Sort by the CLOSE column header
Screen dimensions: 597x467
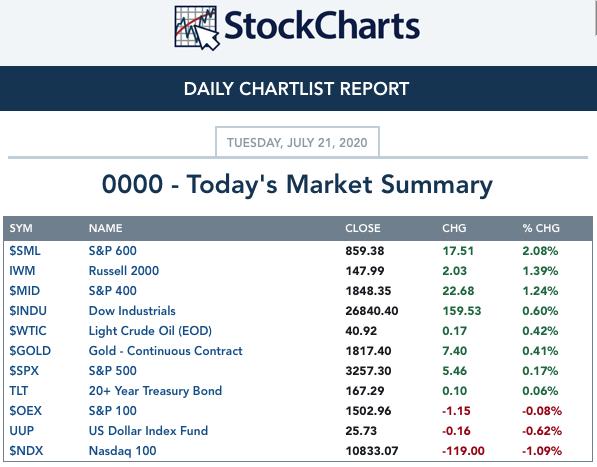(x=363, y=228)
